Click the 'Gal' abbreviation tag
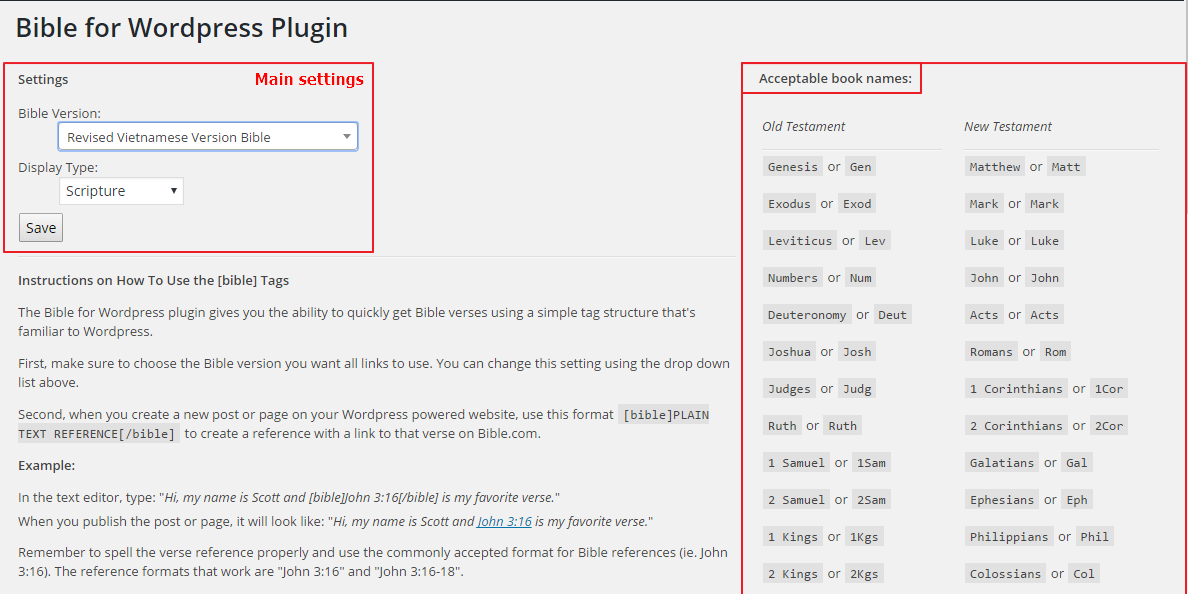The image size is (1188, 594). (x=1077, y=463)
